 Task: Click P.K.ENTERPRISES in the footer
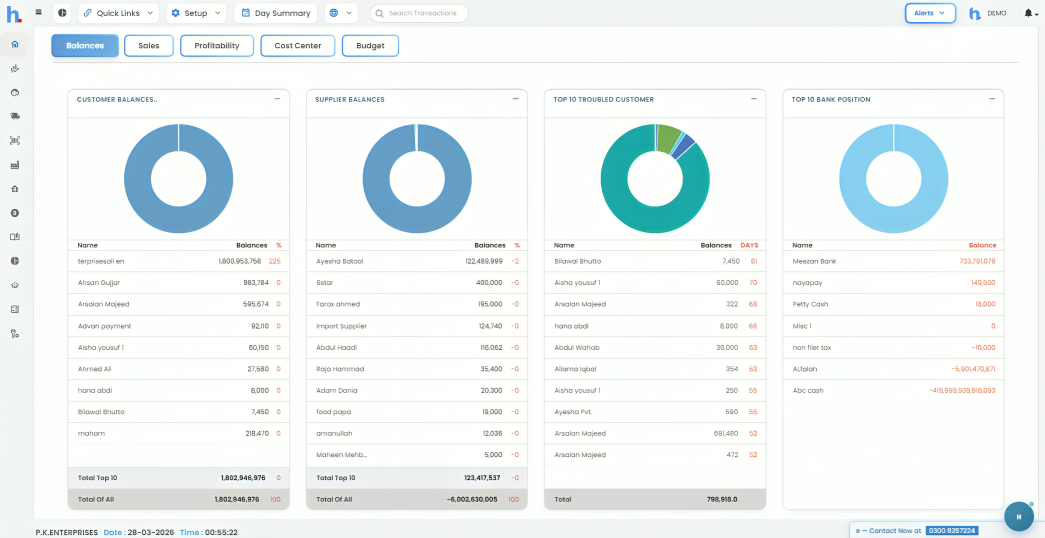67,532
